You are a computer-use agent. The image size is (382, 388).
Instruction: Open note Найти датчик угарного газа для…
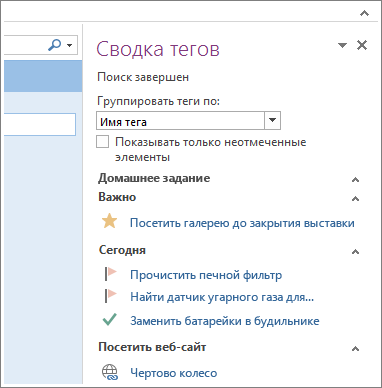pos(222,297)
